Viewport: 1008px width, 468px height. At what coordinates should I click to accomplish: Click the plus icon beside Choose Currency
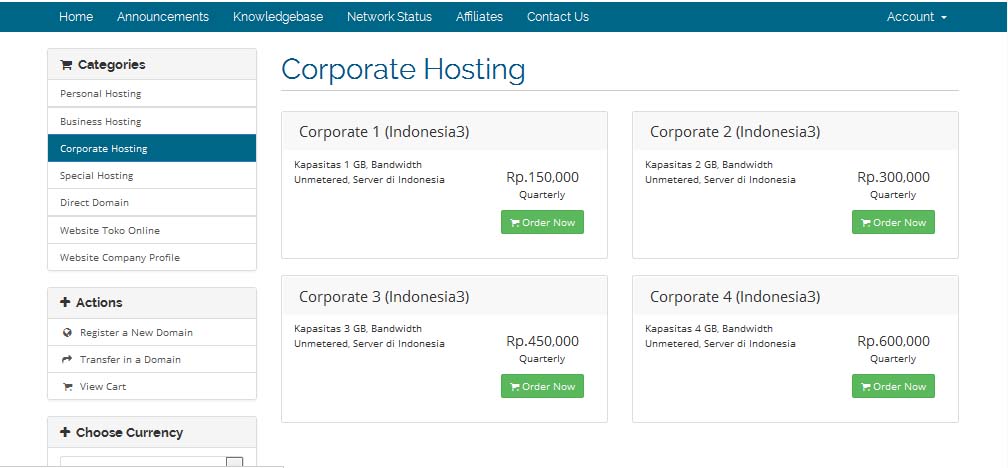[x=66, y=433]
